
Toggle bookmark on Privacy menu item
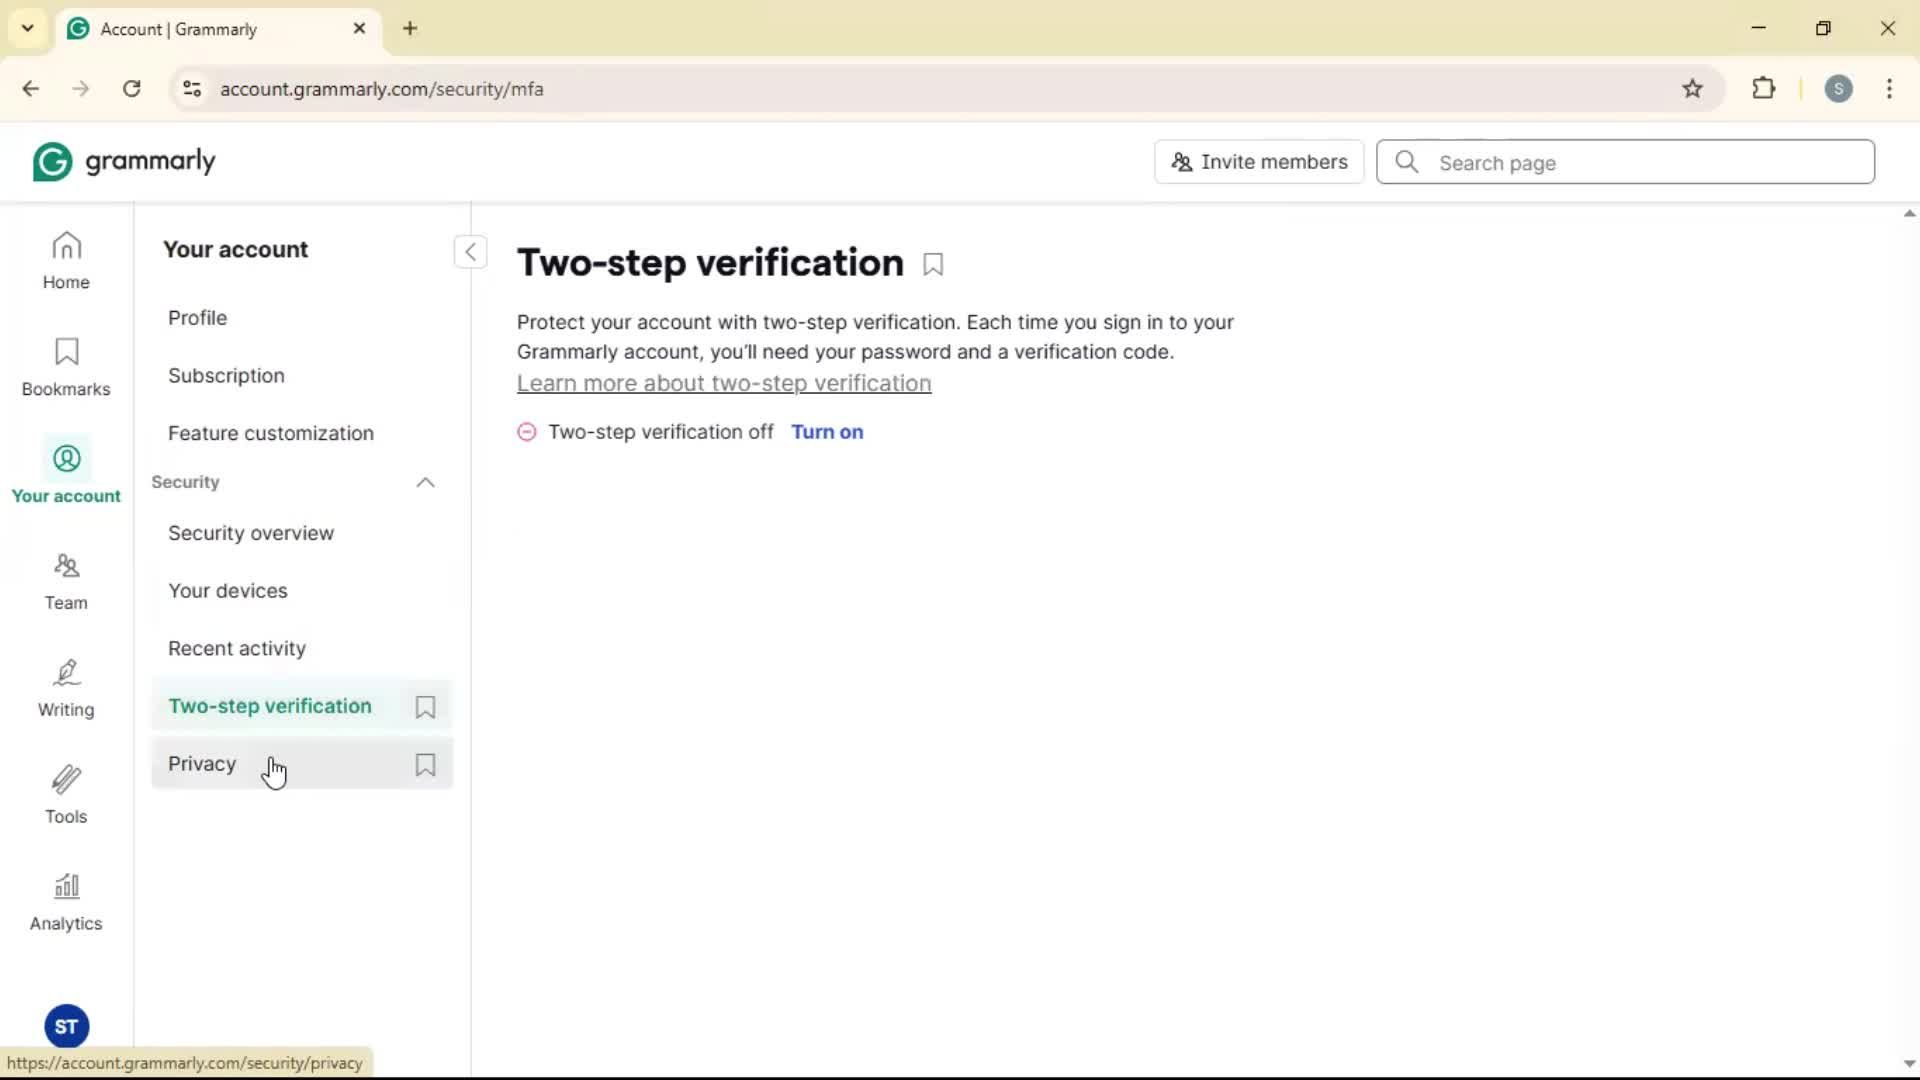(x=425, y=765)
